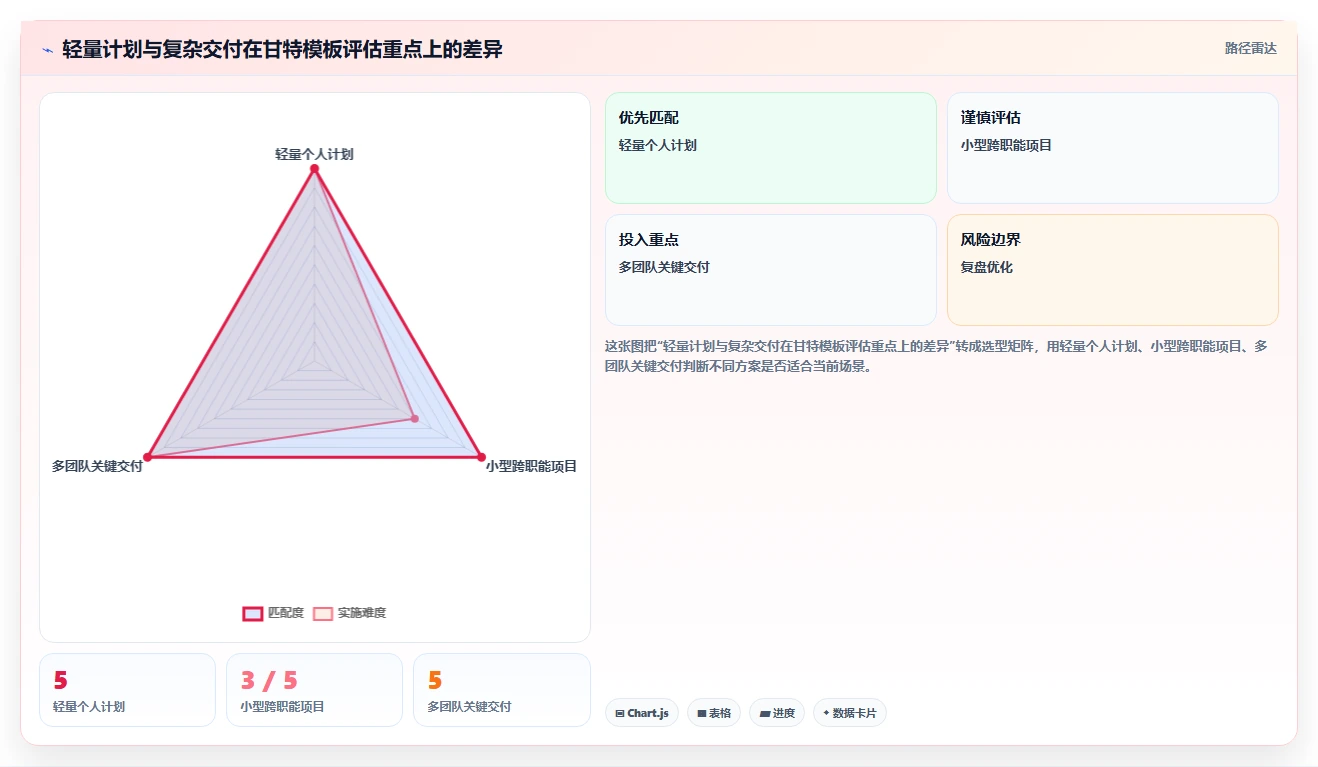
Task: Select the 进度 tag chip
Action: pyautogui.click(x=777, y=713)
